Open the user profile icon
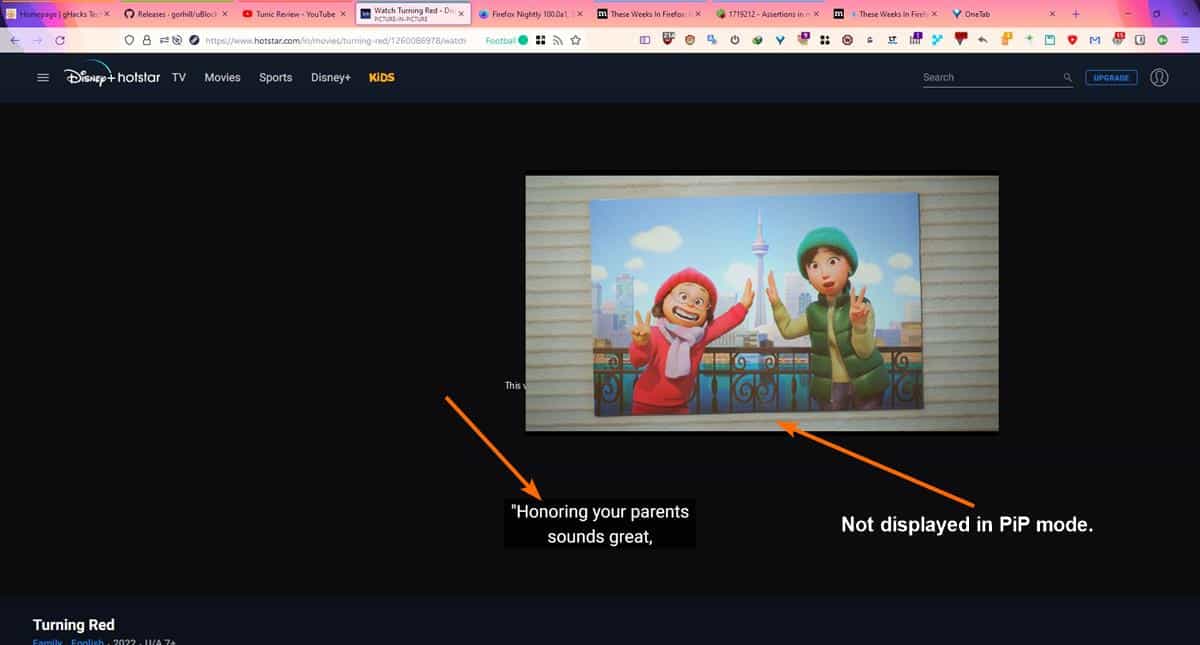Screen dimensions: 1200x645 [x=1159, y=77]
